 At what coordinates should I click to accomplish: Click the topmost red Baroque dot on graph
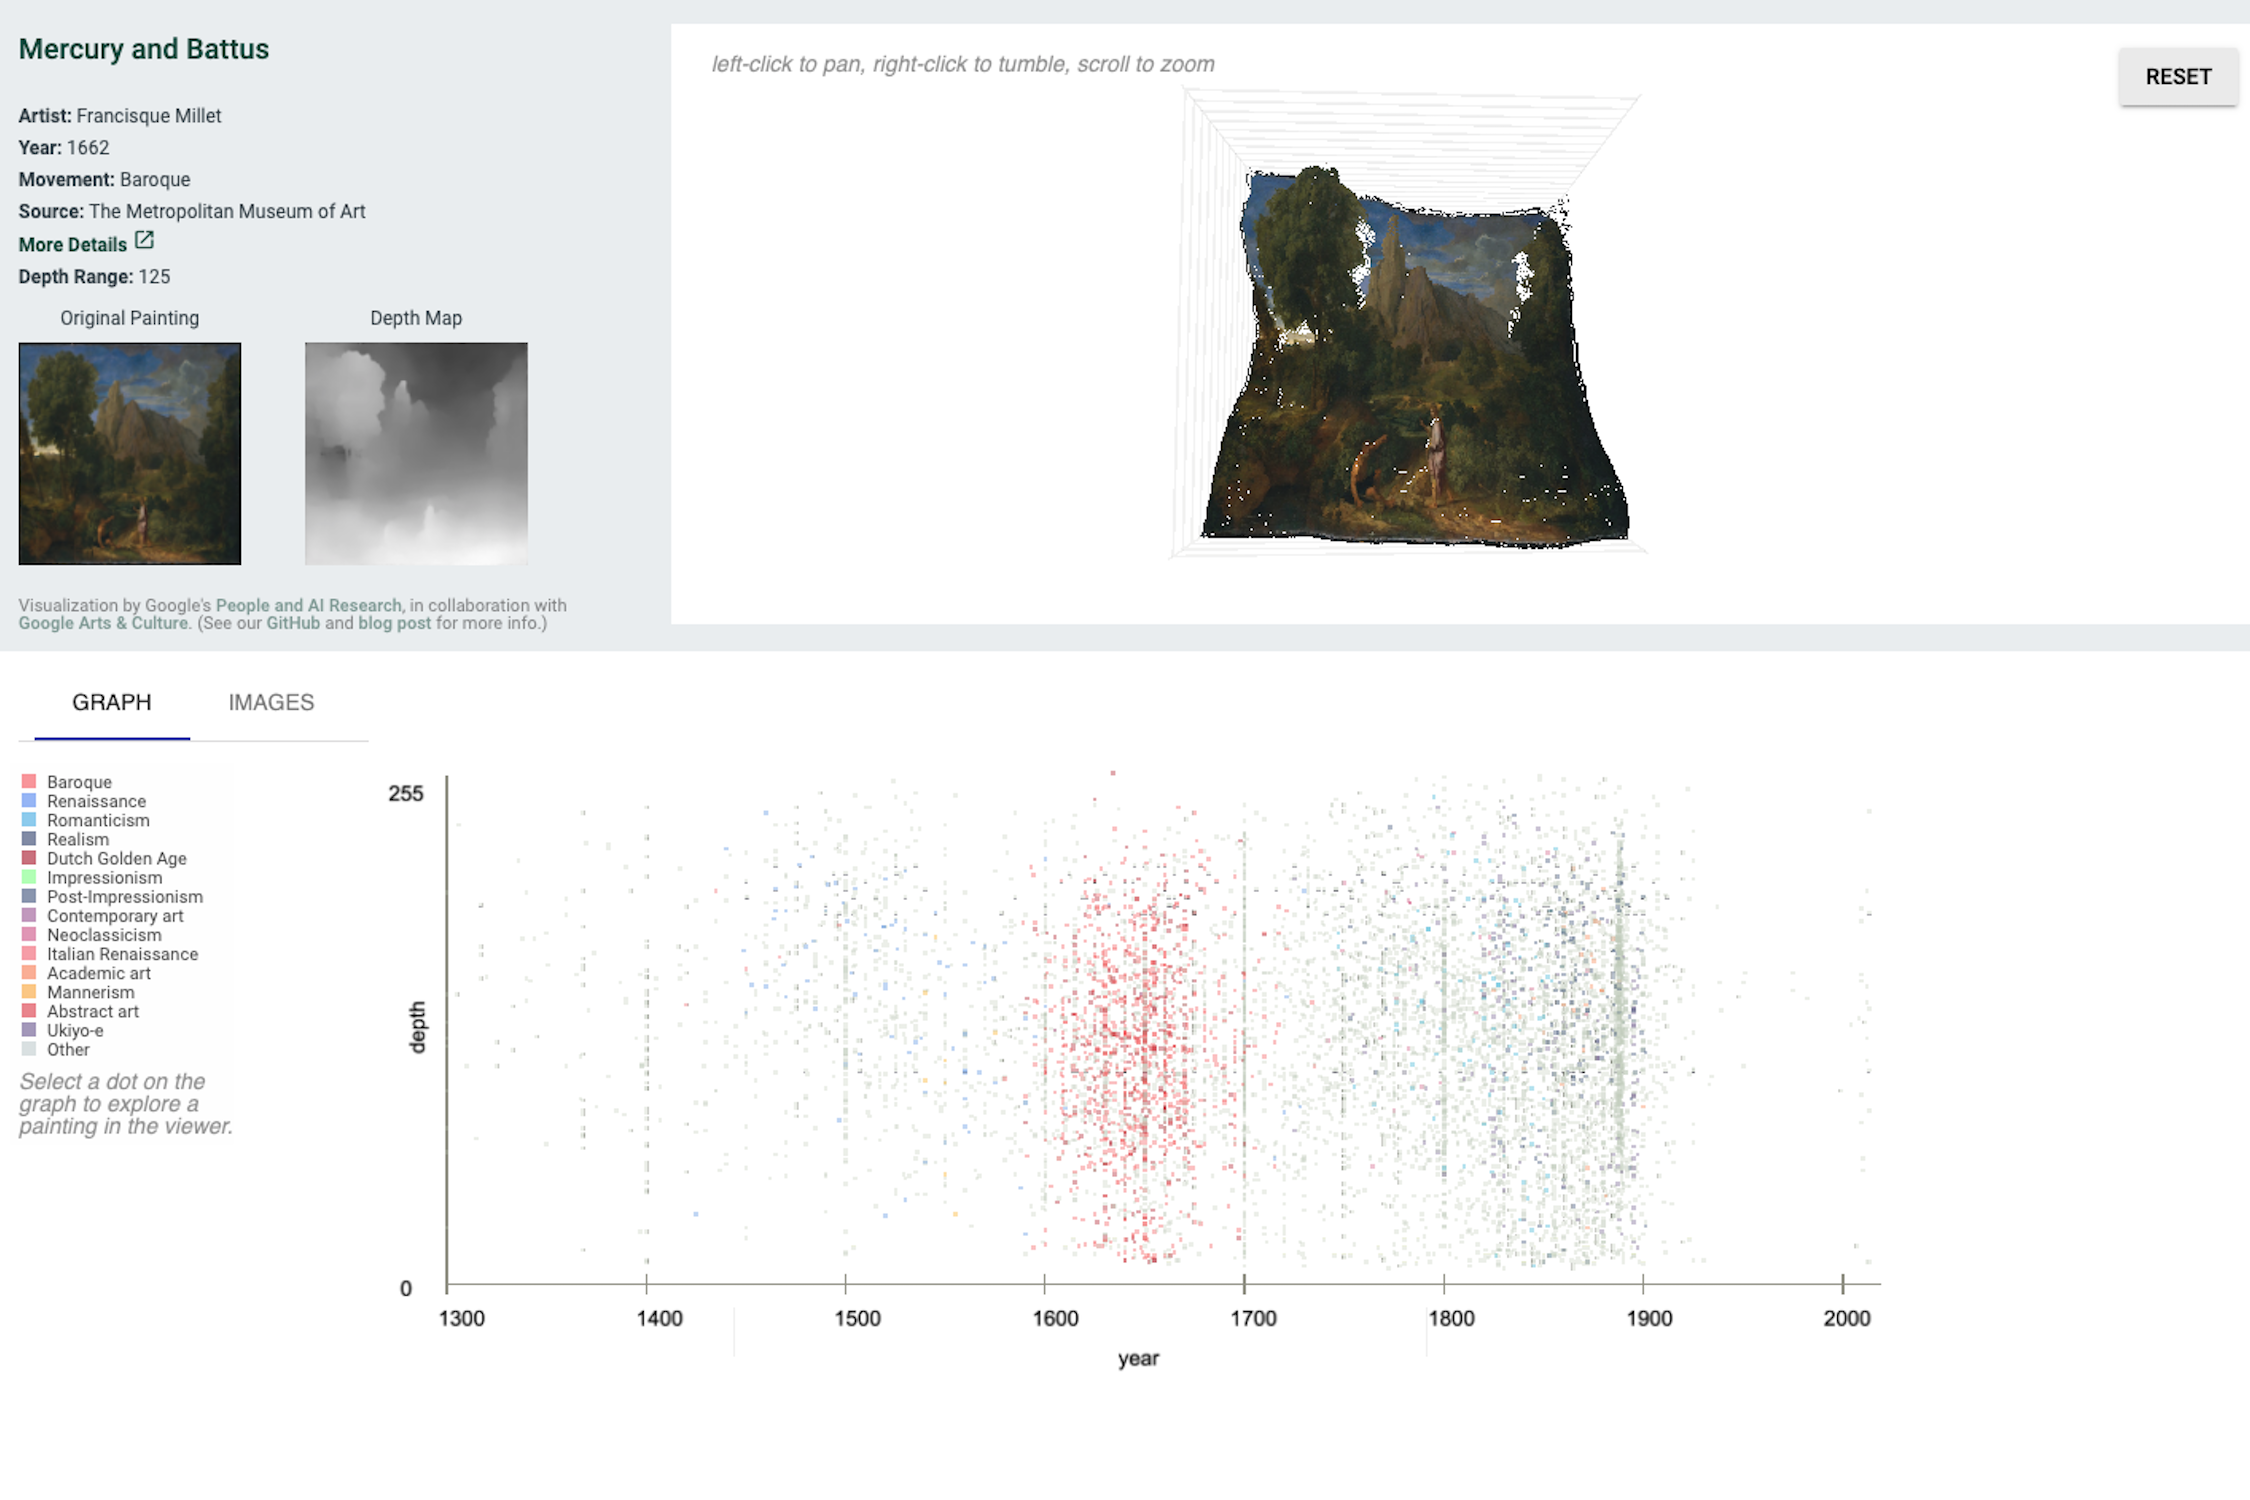[x=1113, y=773]
